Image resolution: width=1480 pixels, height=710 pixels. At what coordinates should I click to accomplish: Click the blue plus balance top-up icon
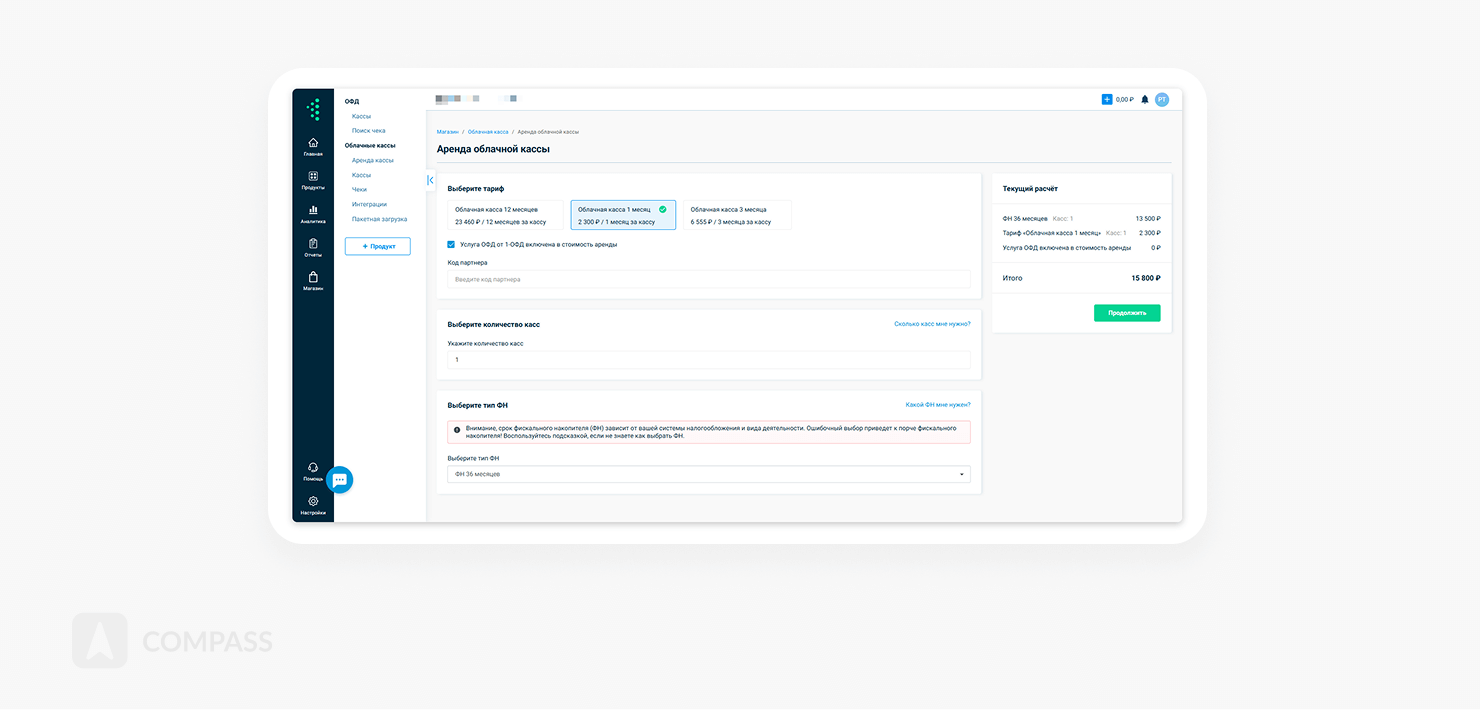point(1107,100)
